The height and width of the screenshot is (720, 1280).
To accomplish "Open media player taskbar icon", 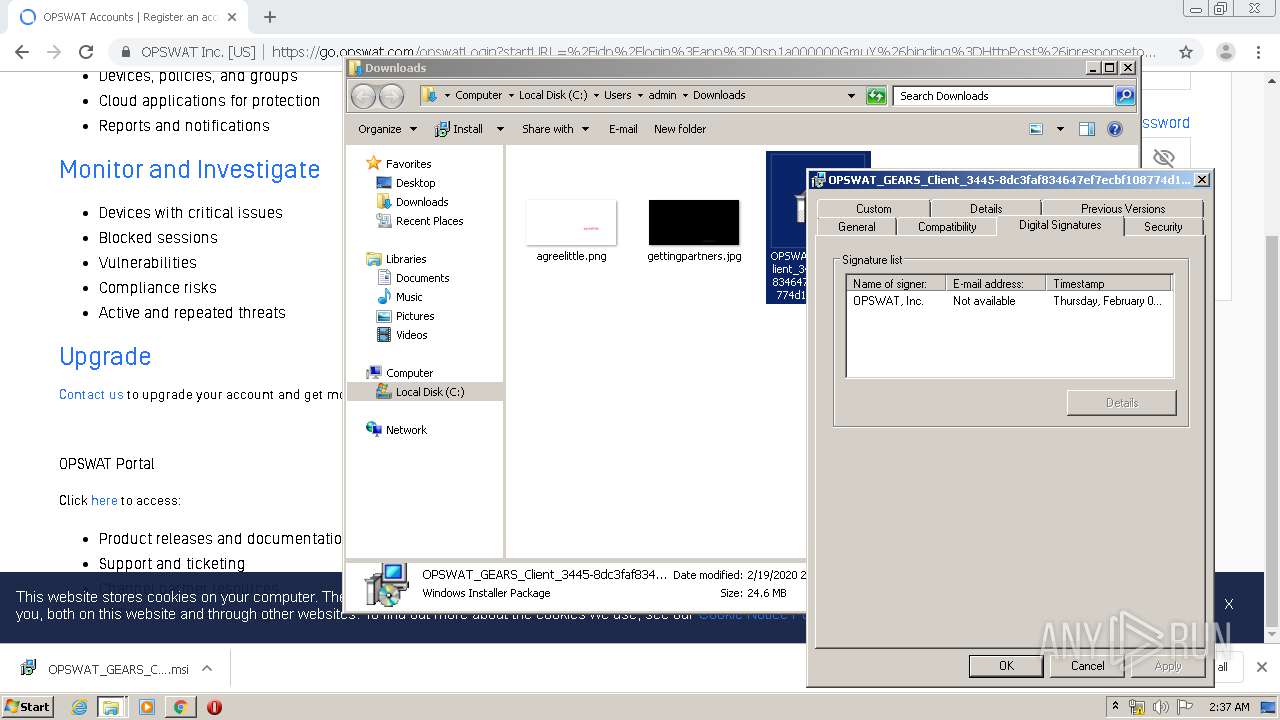I will point(147,707).
